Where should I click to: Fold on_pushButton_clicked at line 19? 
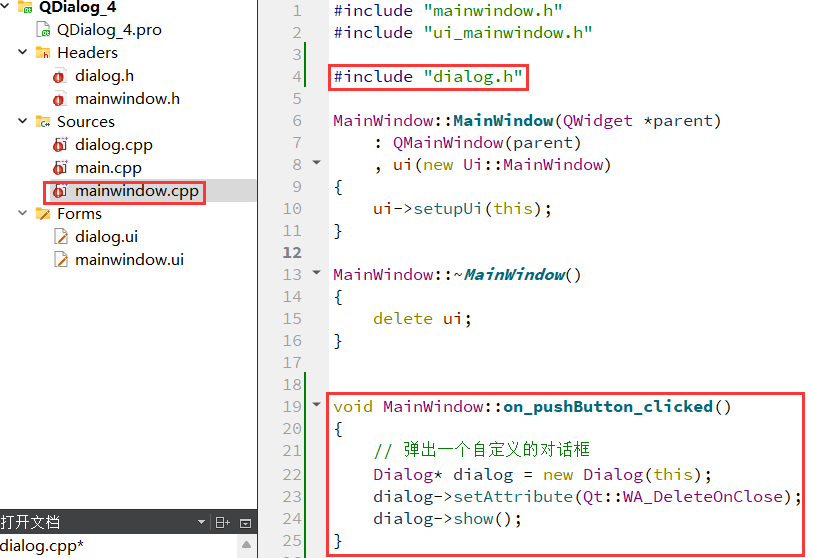[x=316, y=404]
